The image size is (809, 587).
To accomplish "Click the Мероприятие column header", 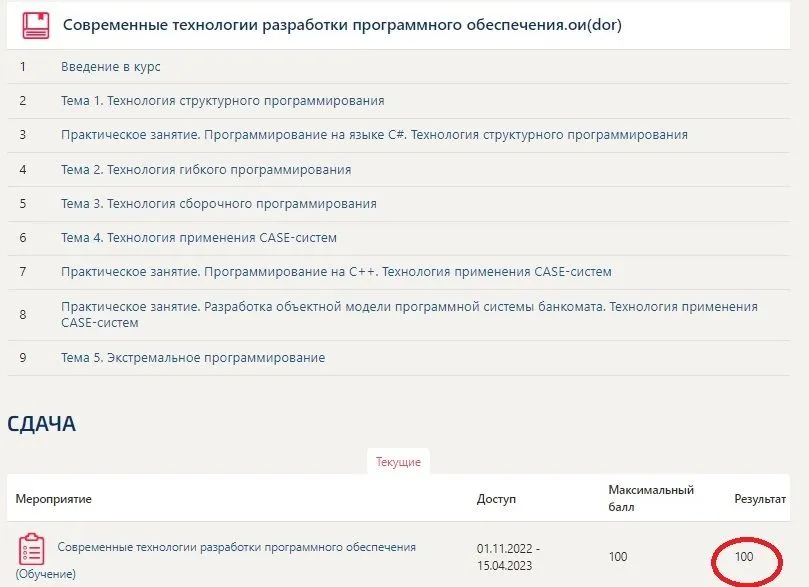I will tap(54, 499).
